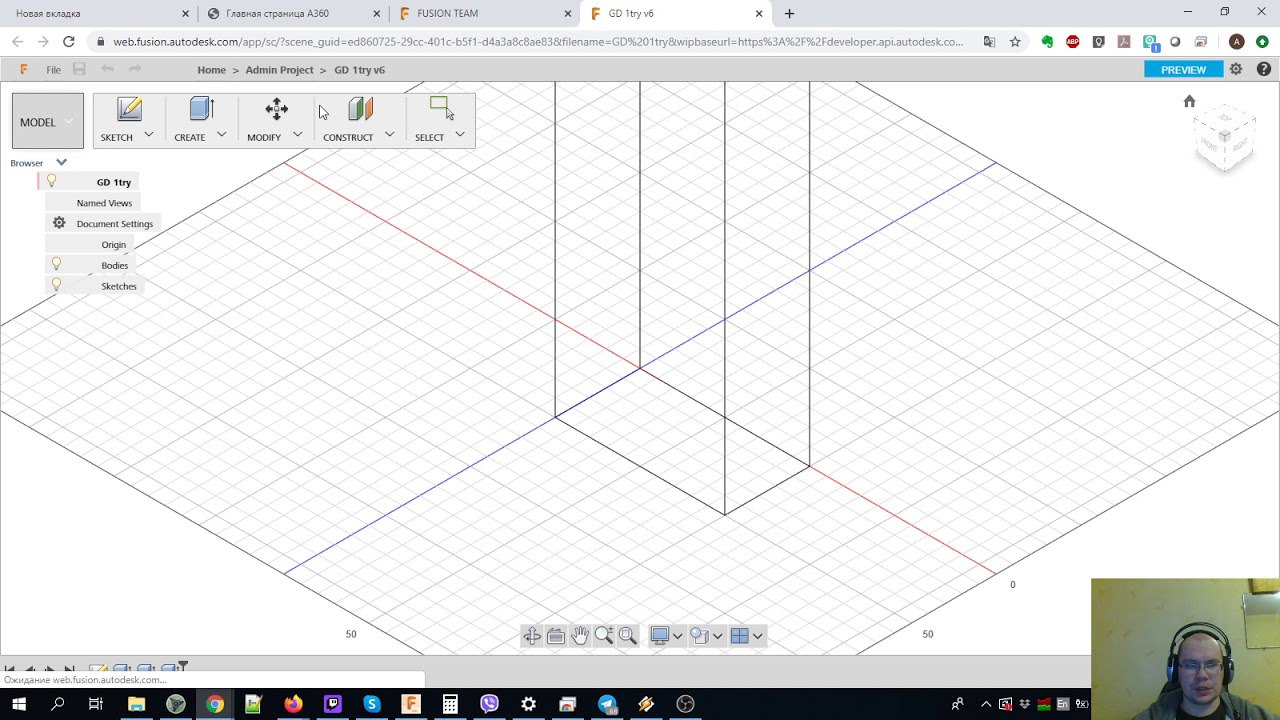Toggle GD 1try lightbulb visibility
Image resolution: width=1280 pixels, height=720 pixels.
pyautogui.click(x=51, y=181)
